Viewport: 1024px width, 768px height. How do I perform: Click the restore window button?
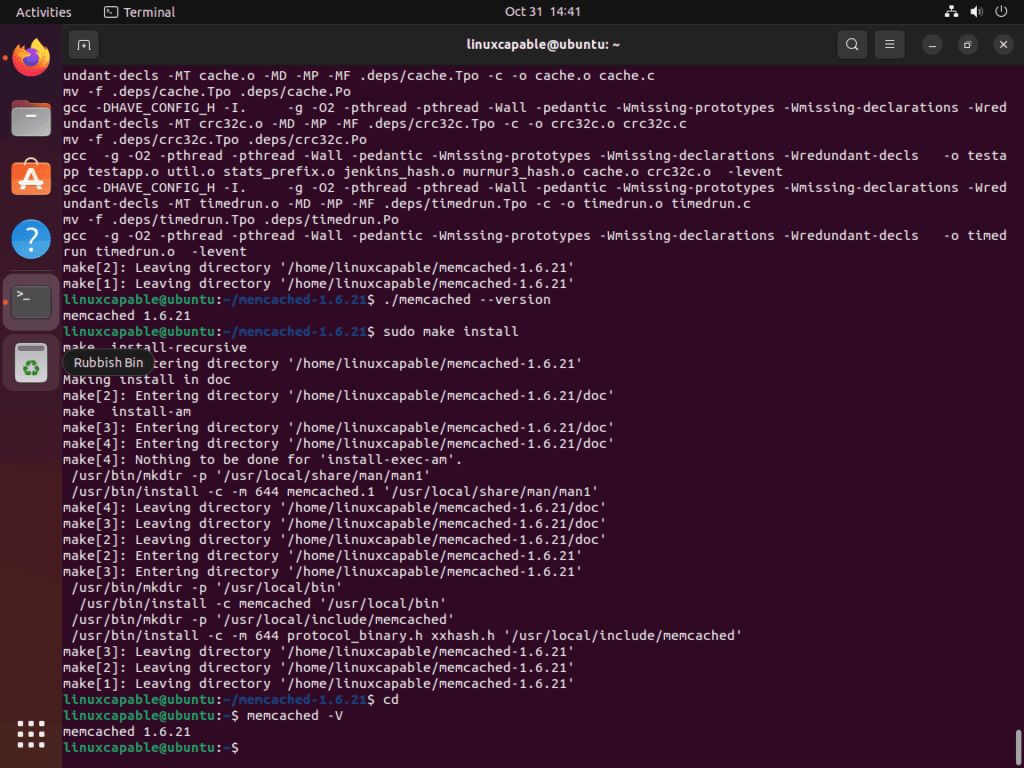pos(966,44)
